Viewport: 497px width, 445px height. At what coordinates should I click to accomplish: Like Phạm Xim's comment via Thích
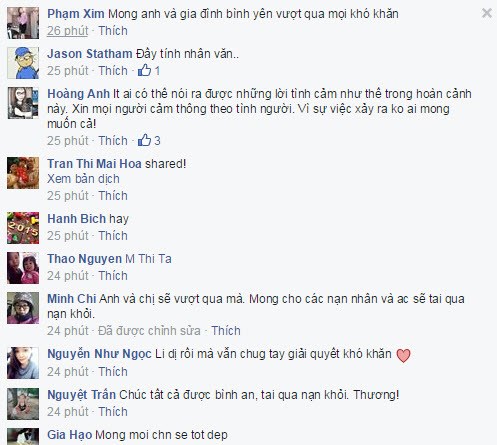point(113,31)
